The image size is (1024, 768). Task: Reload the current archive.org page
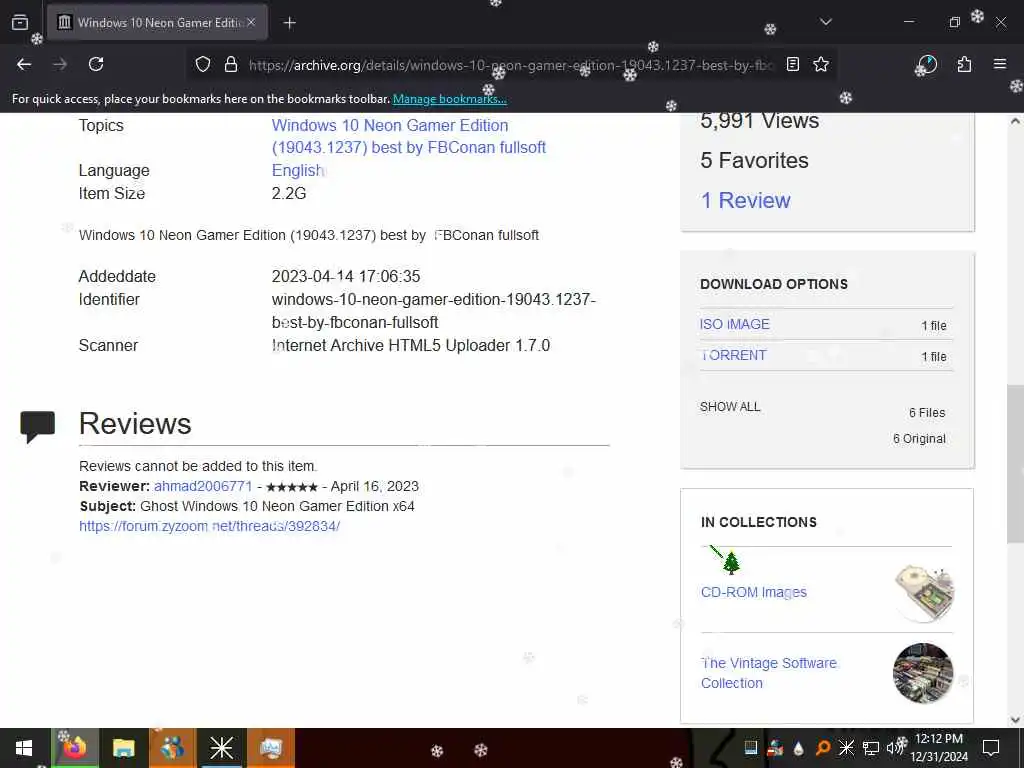point(96,64)
